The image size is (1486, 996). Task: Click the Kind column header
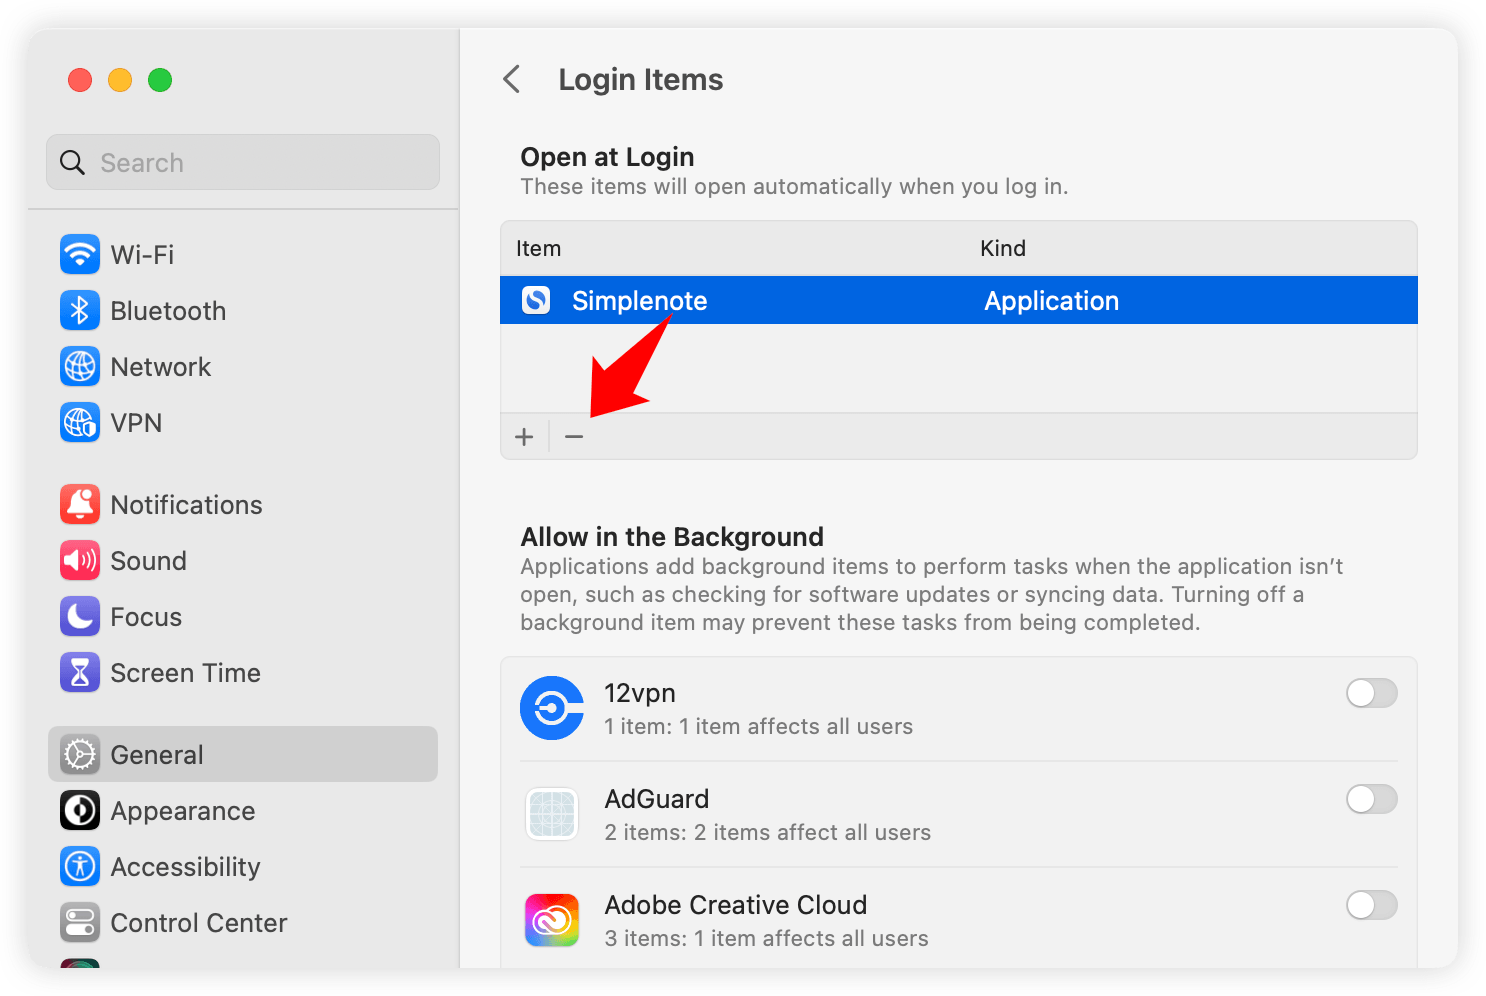[x=1003, y=248]
